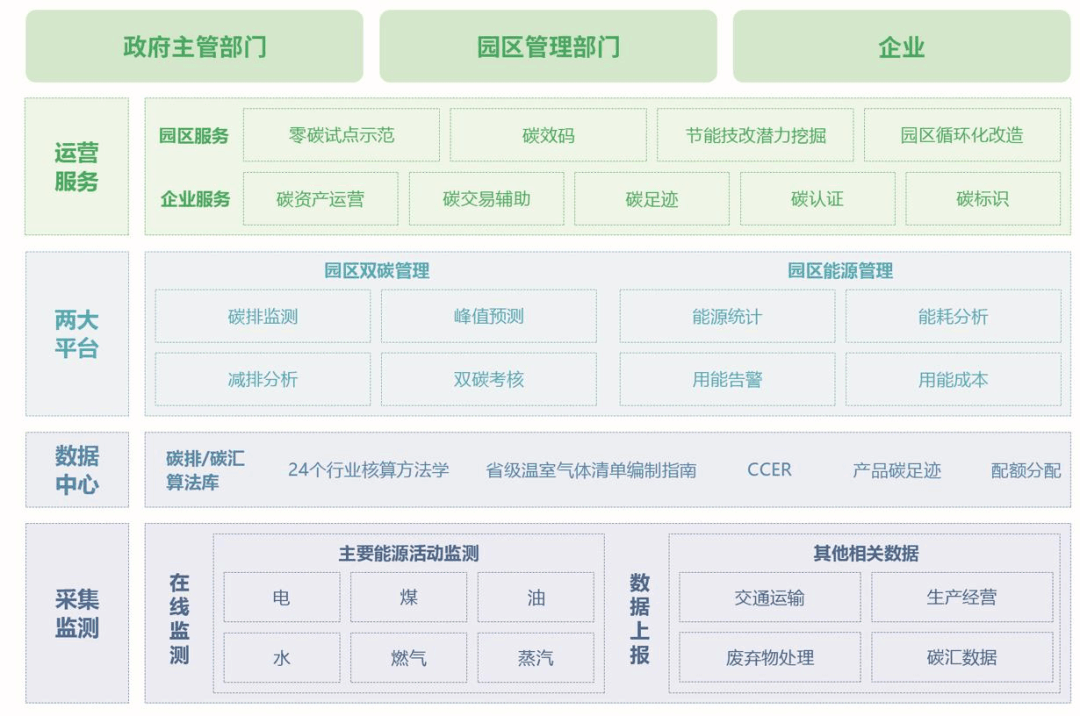Select the 电 box
This screenshot has width=1080, height=716.
pos(282,597)
